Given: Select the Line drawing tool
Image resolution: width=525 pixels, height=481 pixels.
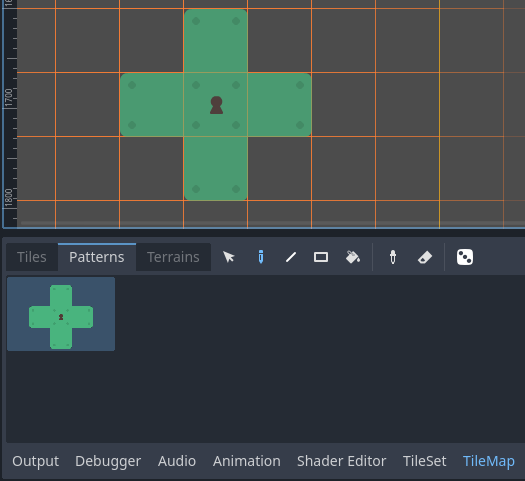Looking at the screenshot, I should pos(291,257).
